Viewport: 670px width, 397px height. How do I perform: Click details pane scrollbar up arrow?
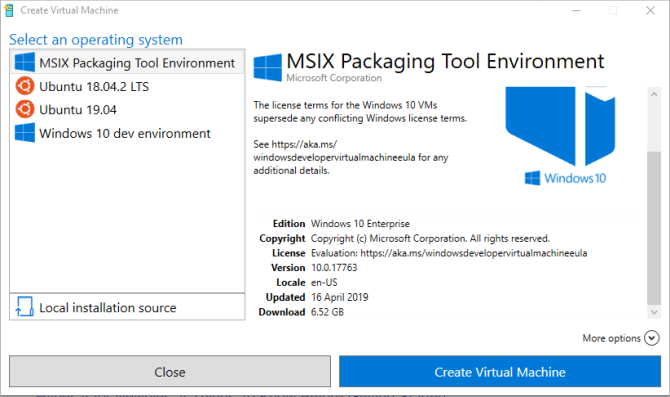[654, 94]
